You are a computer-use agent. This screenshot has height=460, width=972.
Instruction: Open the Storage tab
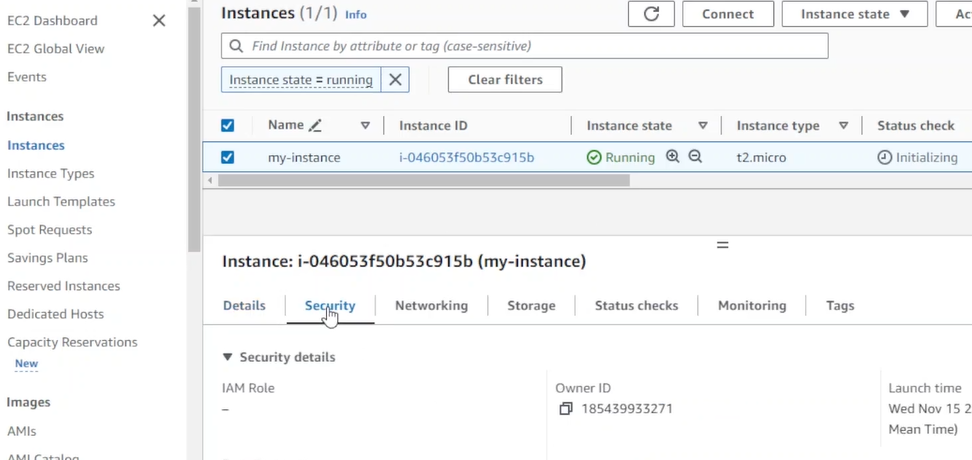coord(531,306)
